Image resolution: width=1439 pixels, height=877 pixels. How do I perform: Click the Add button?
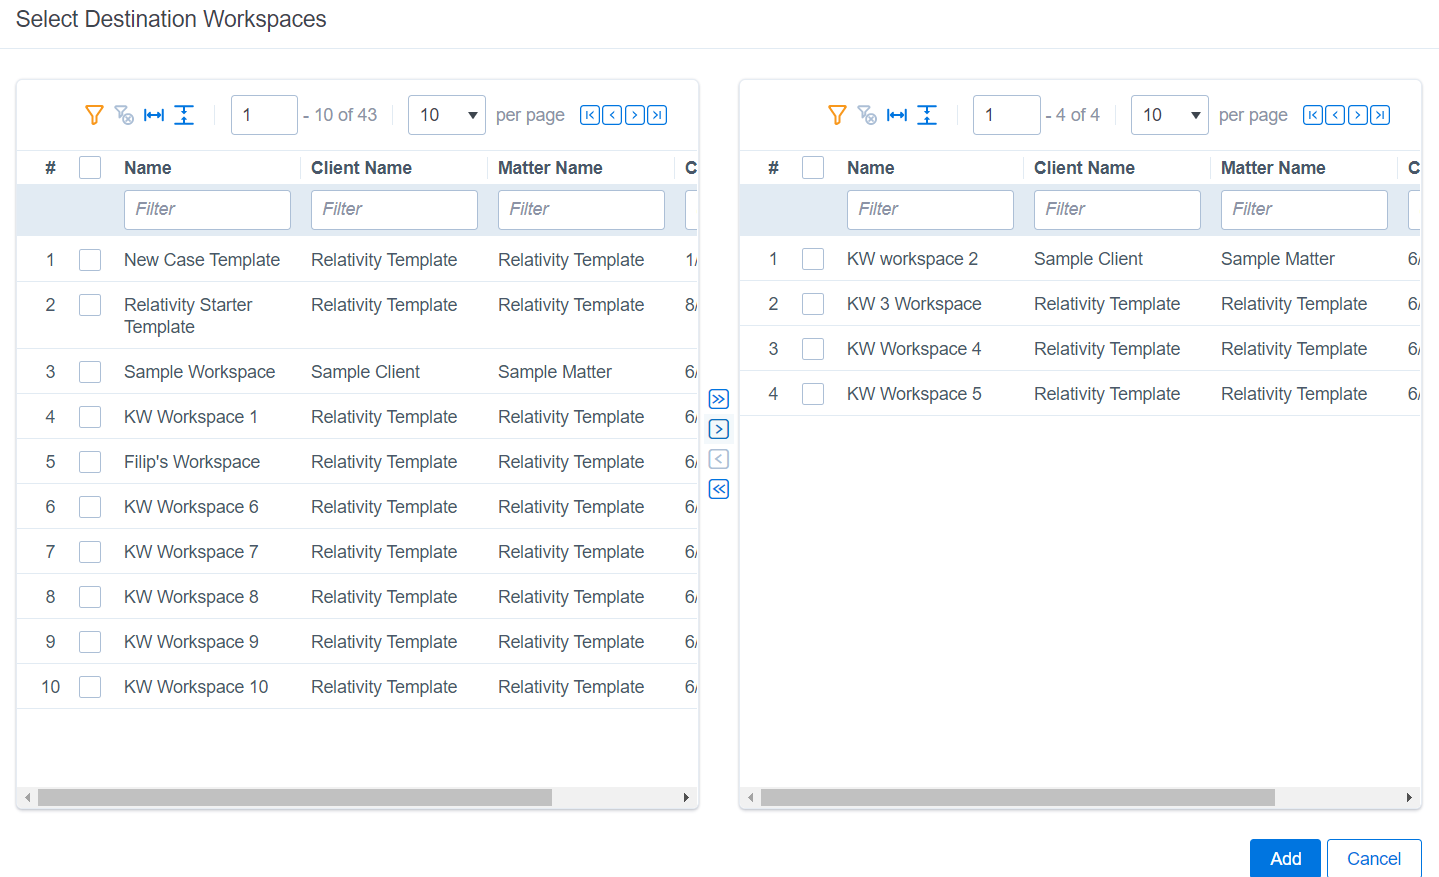[x=1285, y=858]
